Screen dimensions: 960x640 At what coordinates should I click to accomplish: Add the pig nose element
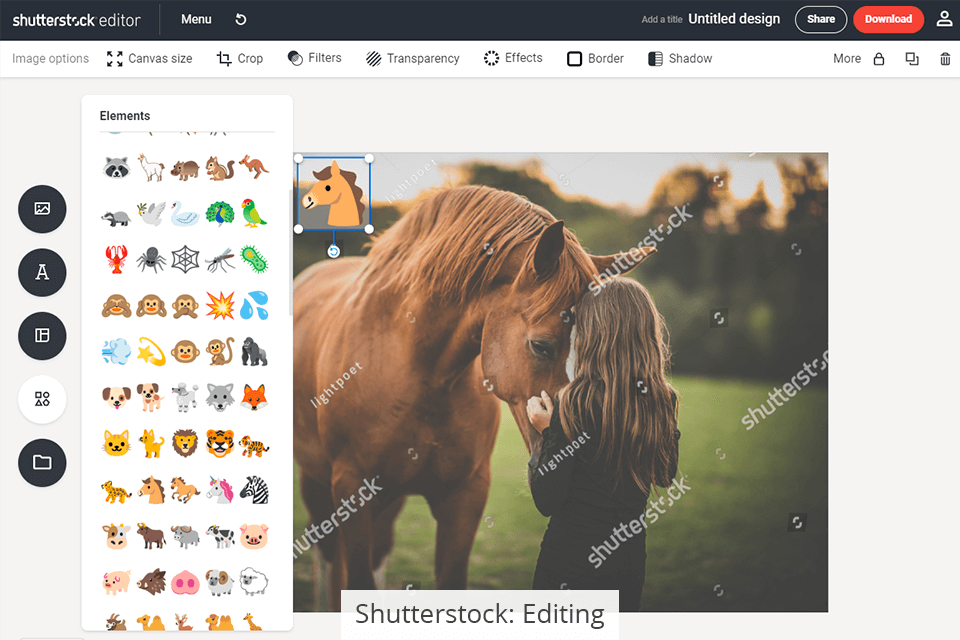pyautogui.click(x=185, y=582)
